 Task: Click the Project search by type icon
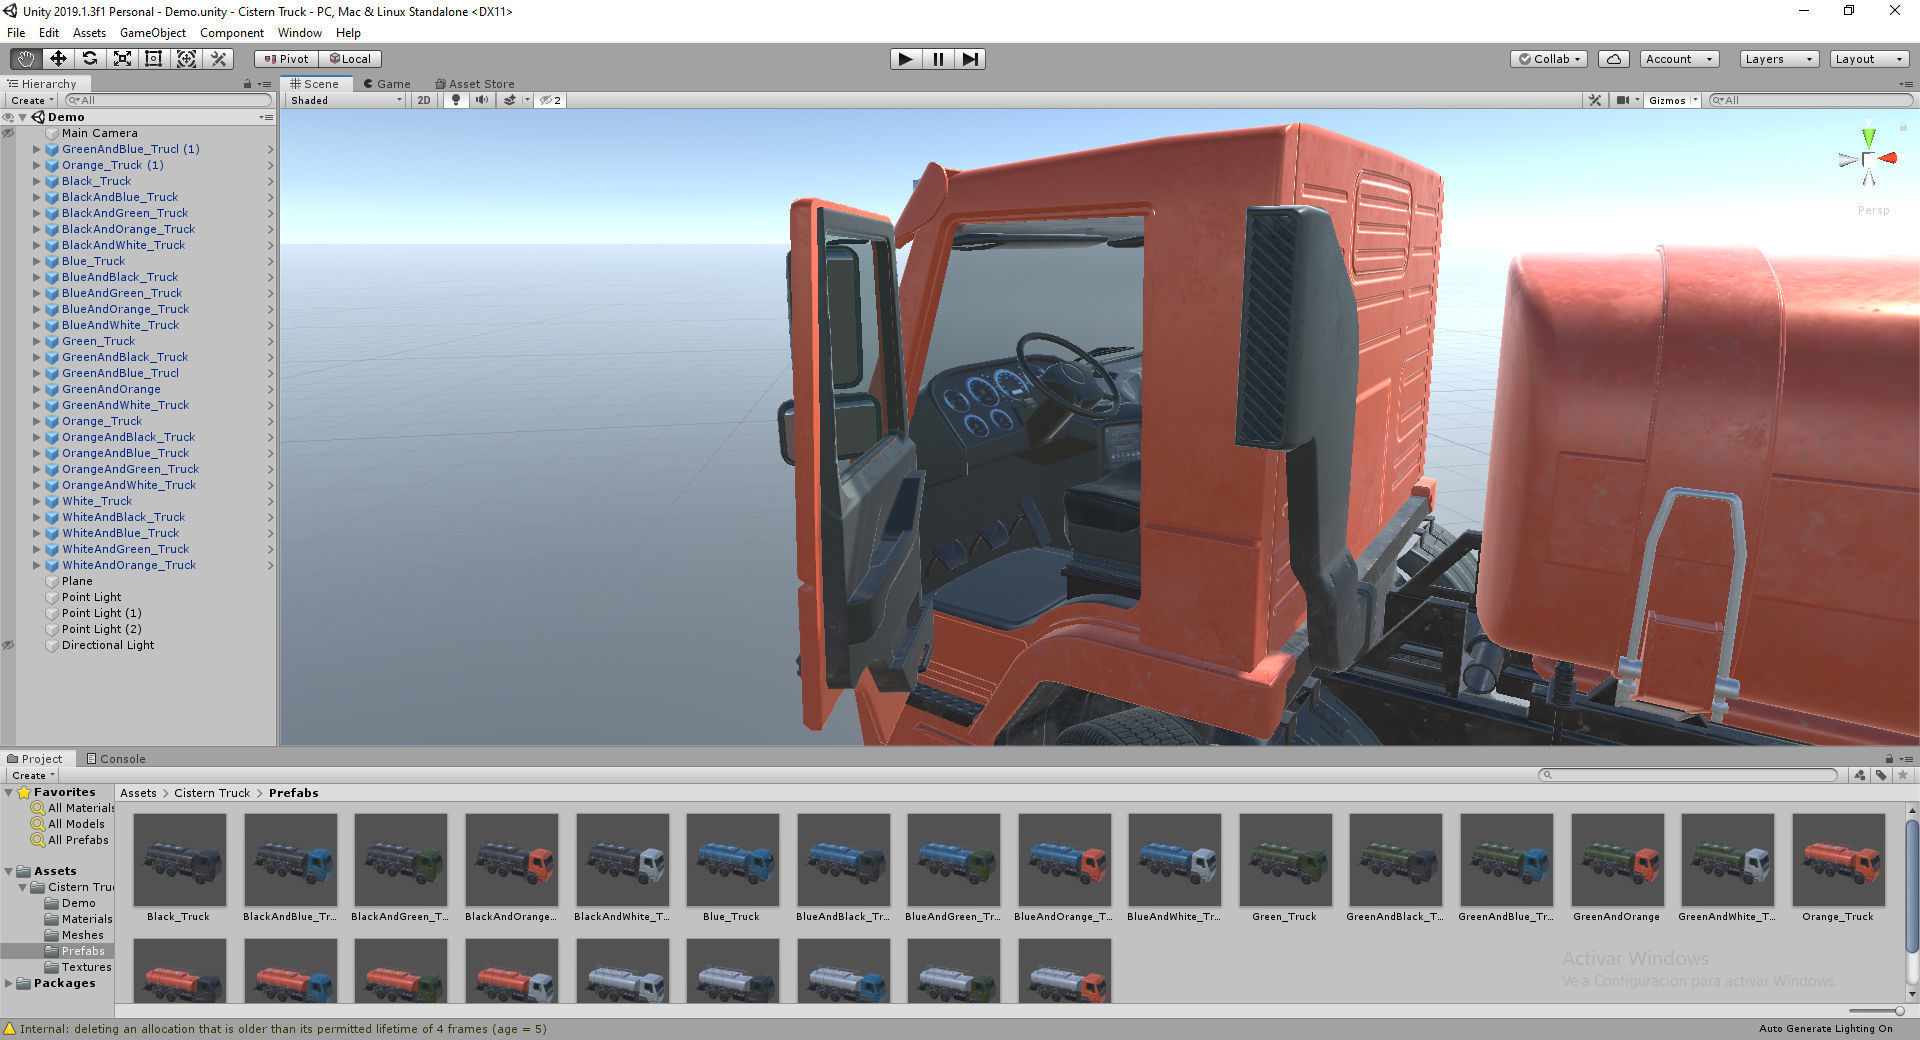point(1859,775)
